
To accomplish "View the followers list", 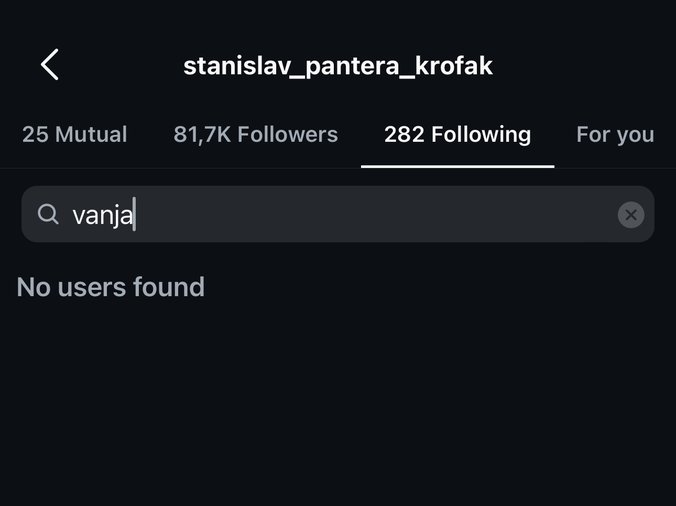I will point(255,134).
